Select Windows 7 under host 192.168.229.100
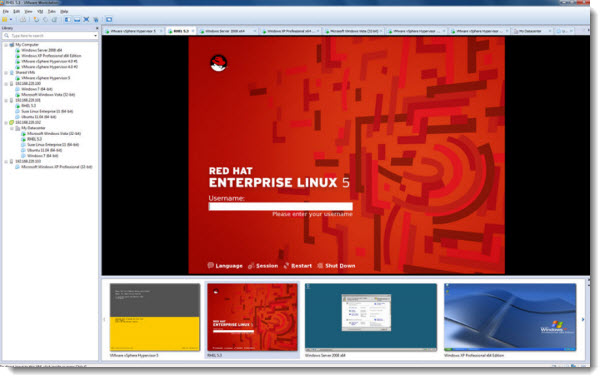This screenshot has width=605, height=382. (37, 89)
